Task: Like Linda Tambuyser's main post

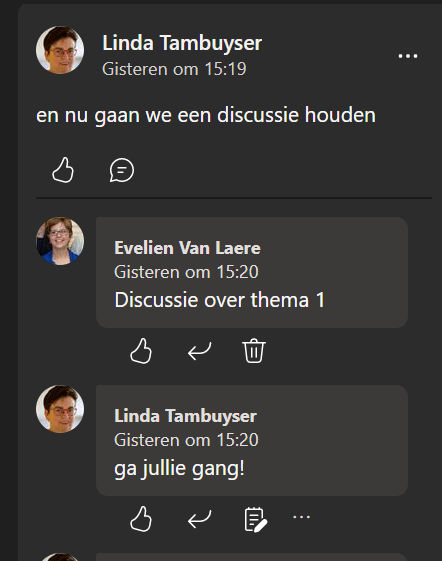Action: click(63, 170)
